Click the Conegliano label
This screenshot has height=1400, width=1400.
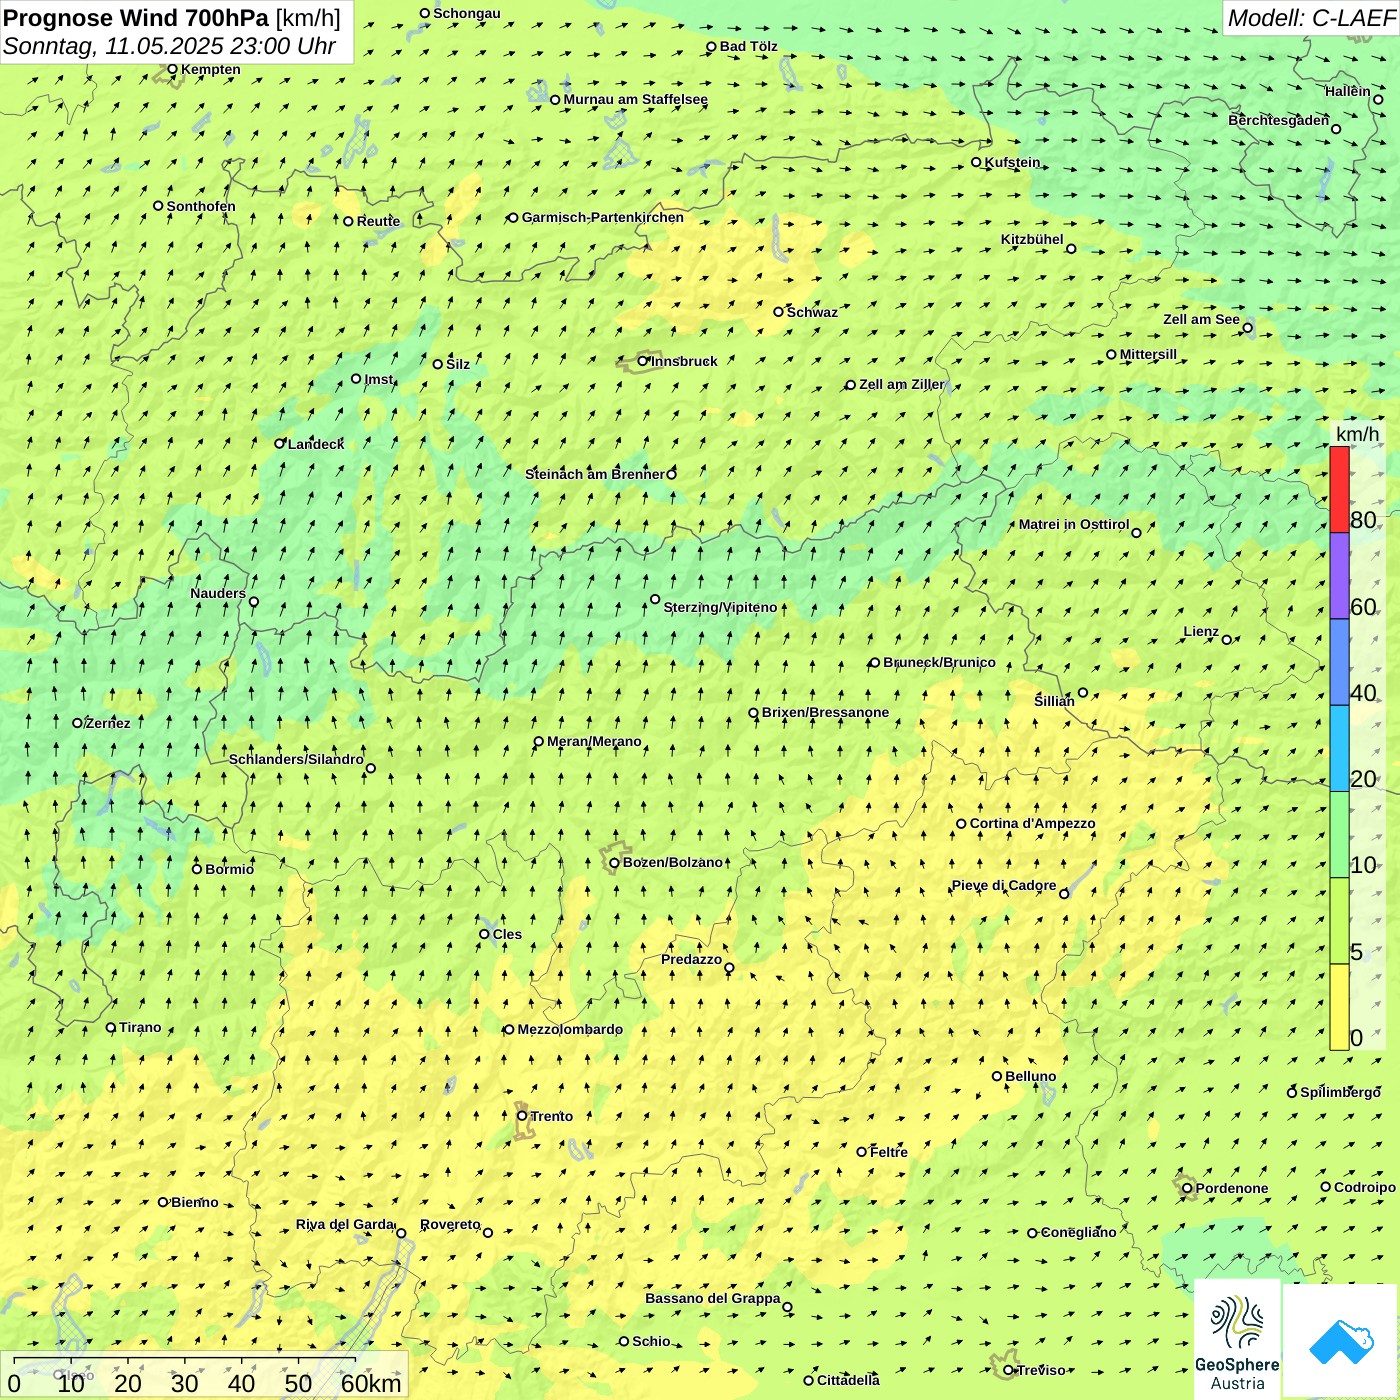pos(1079,1232)
